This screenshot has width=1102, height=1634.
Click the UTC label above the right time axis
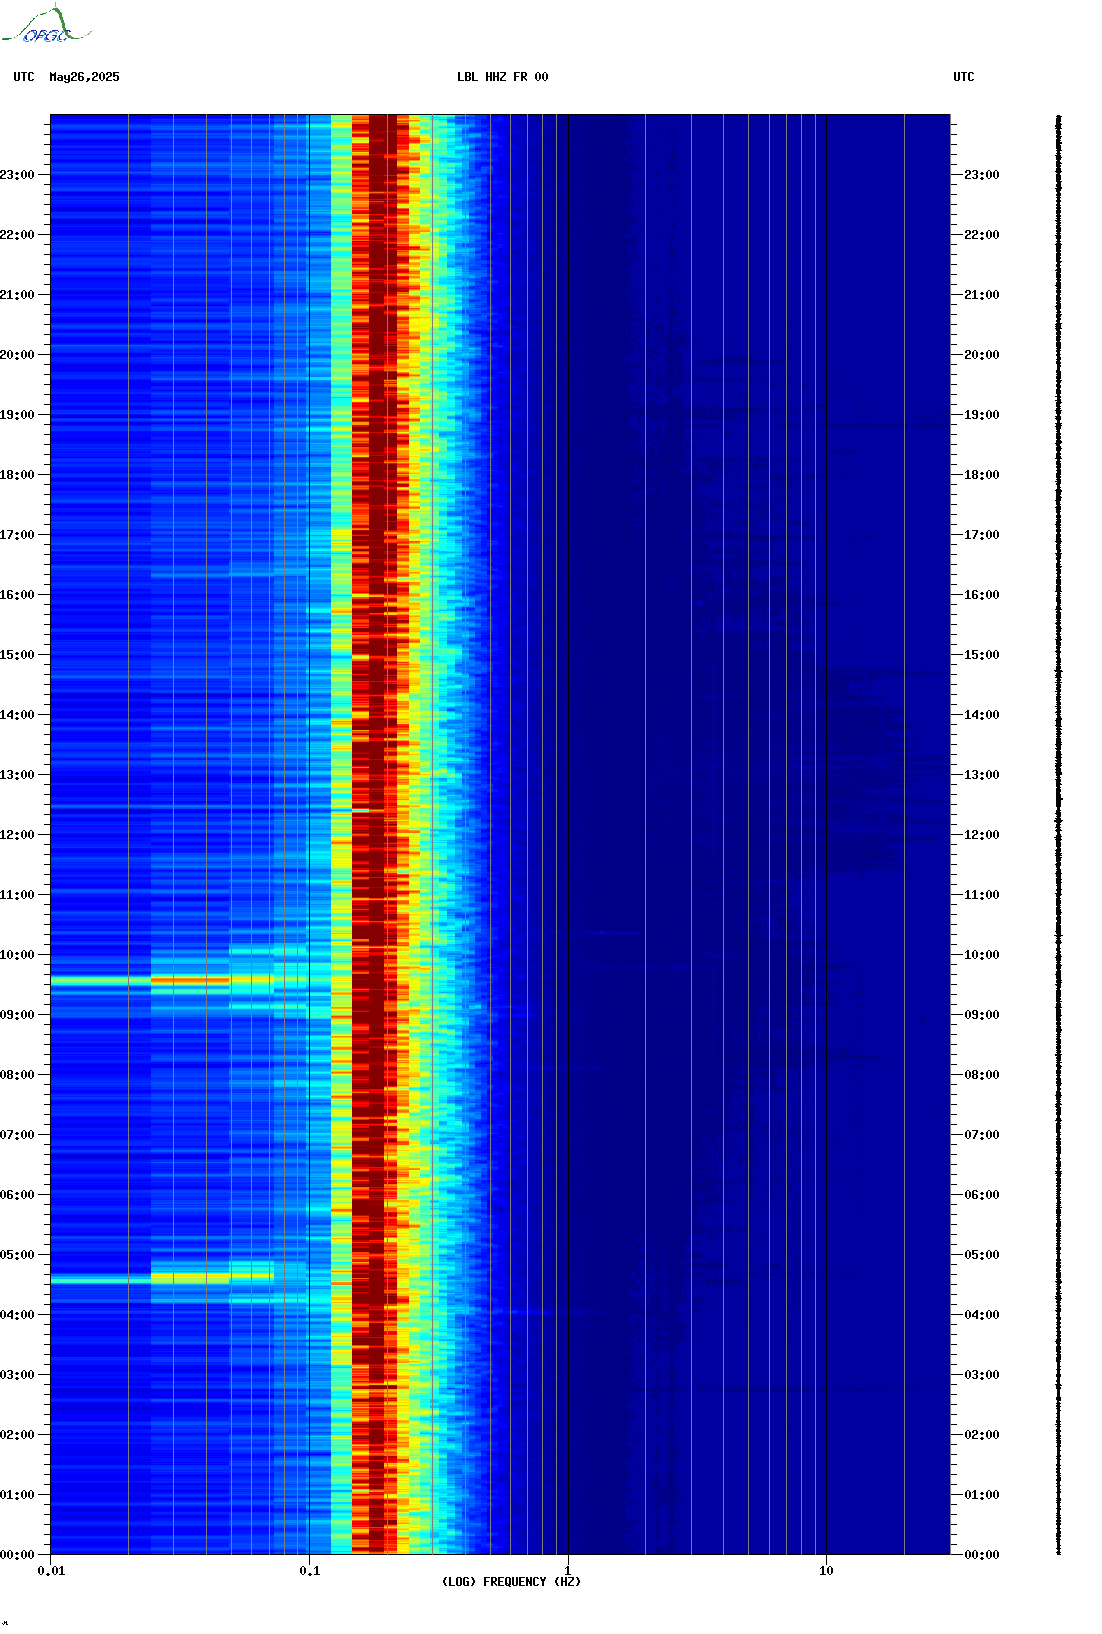pos(964,77)
